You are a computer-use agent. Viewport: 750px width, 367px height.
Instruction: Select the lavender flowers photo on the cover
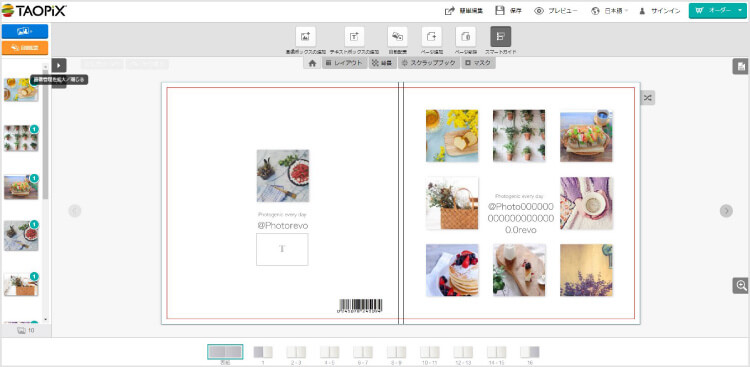pyautogui.click(x=586, y=270)
